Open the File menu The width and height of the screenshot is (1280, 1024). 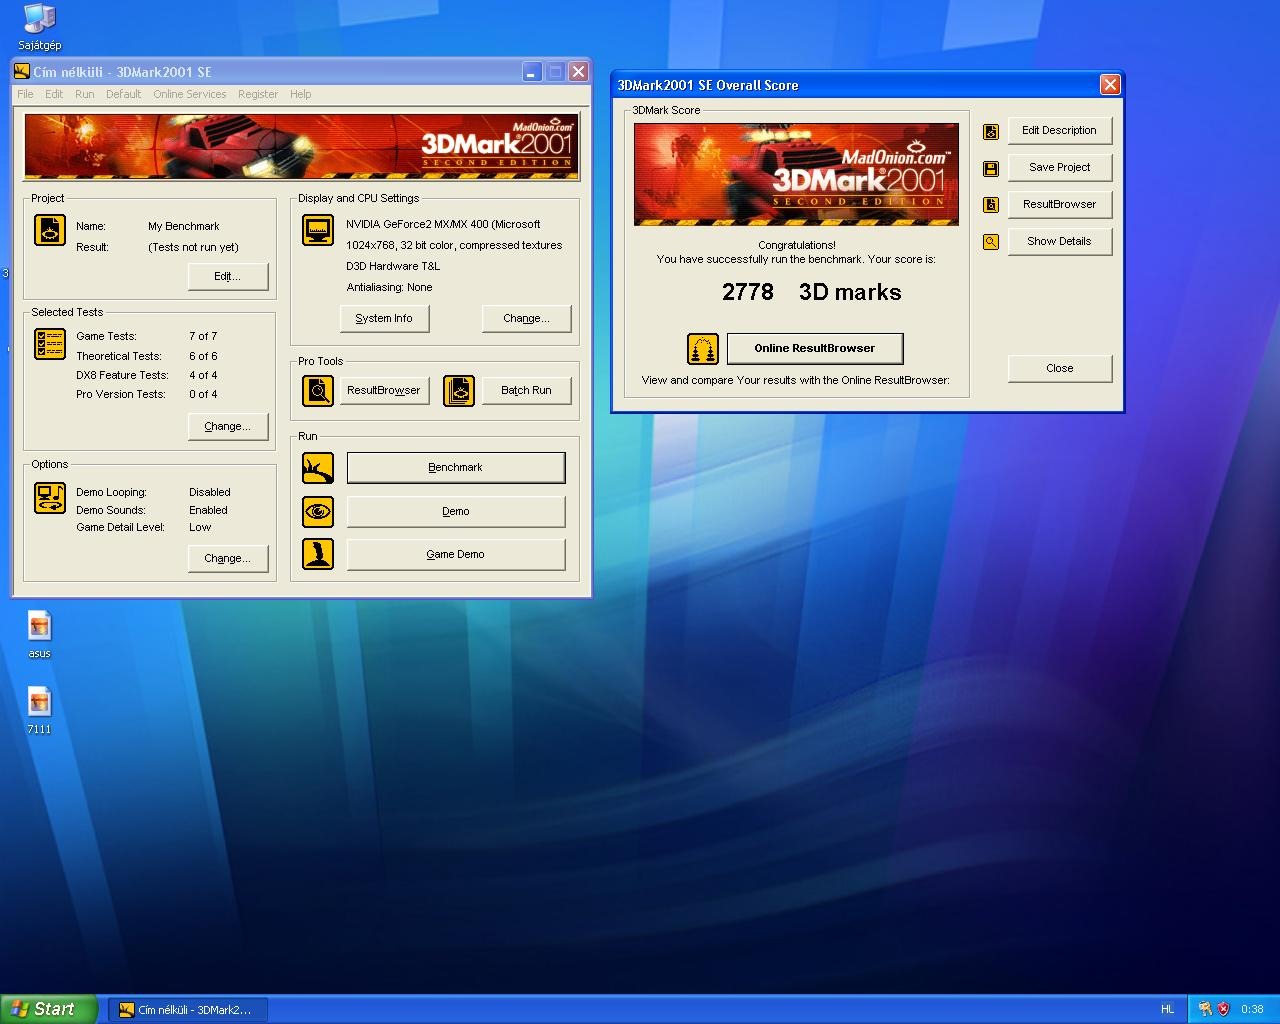pos(25,94)
